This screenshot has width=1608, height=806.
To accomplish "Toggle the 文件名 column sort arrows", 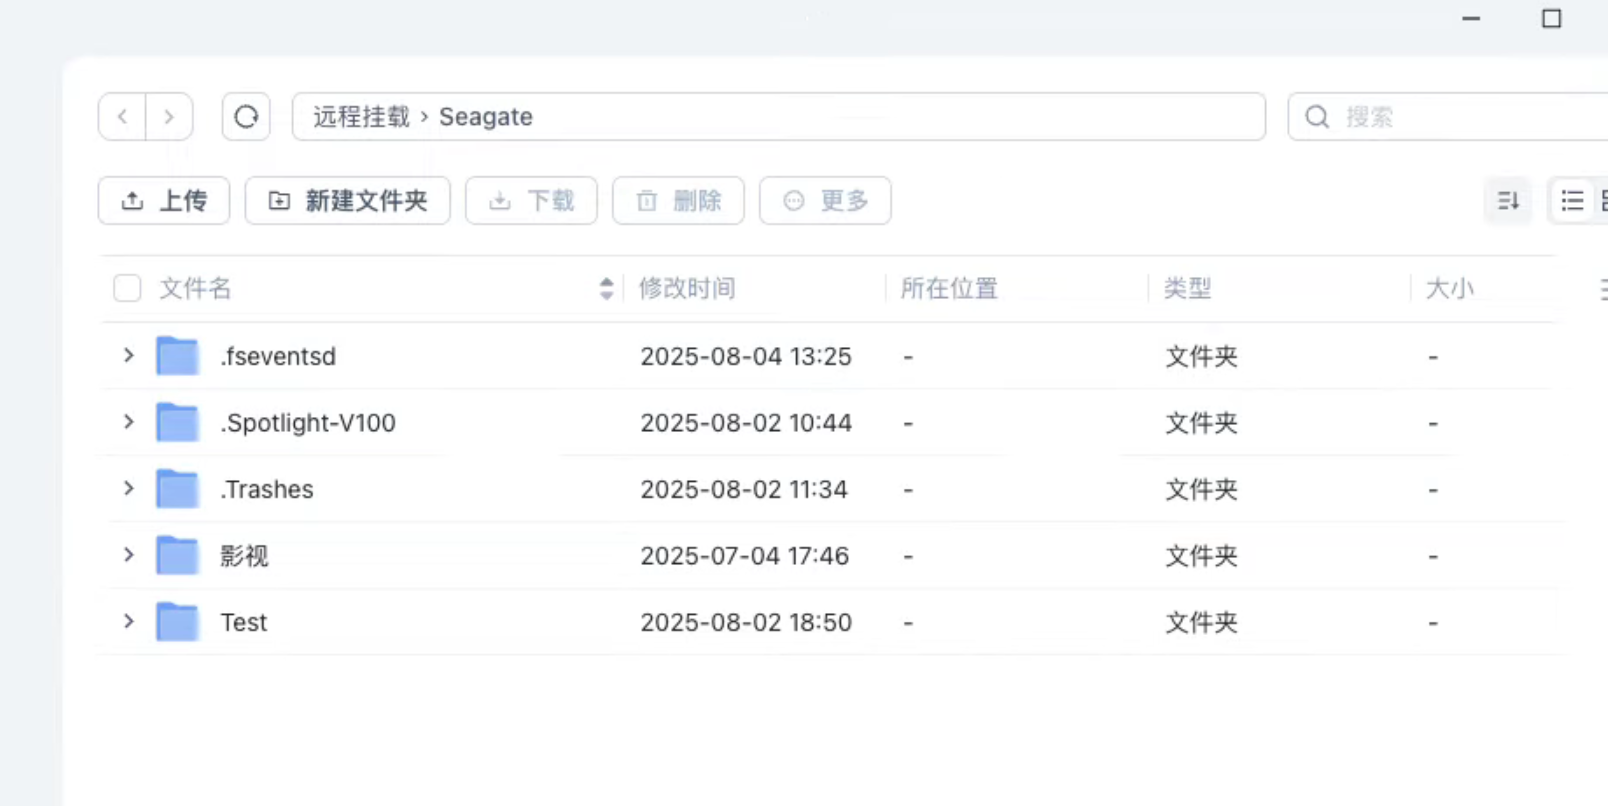I will 606,289.
